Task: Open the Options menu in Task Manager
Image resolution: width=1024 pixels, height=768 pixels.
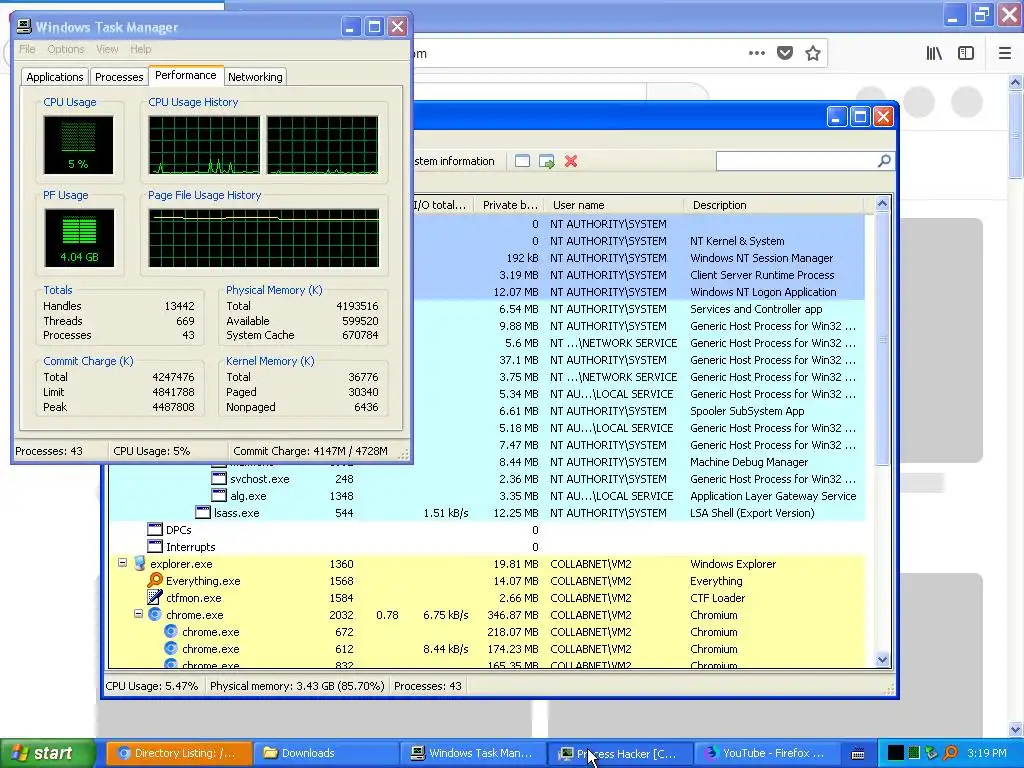Action: [x=65, y=49]
